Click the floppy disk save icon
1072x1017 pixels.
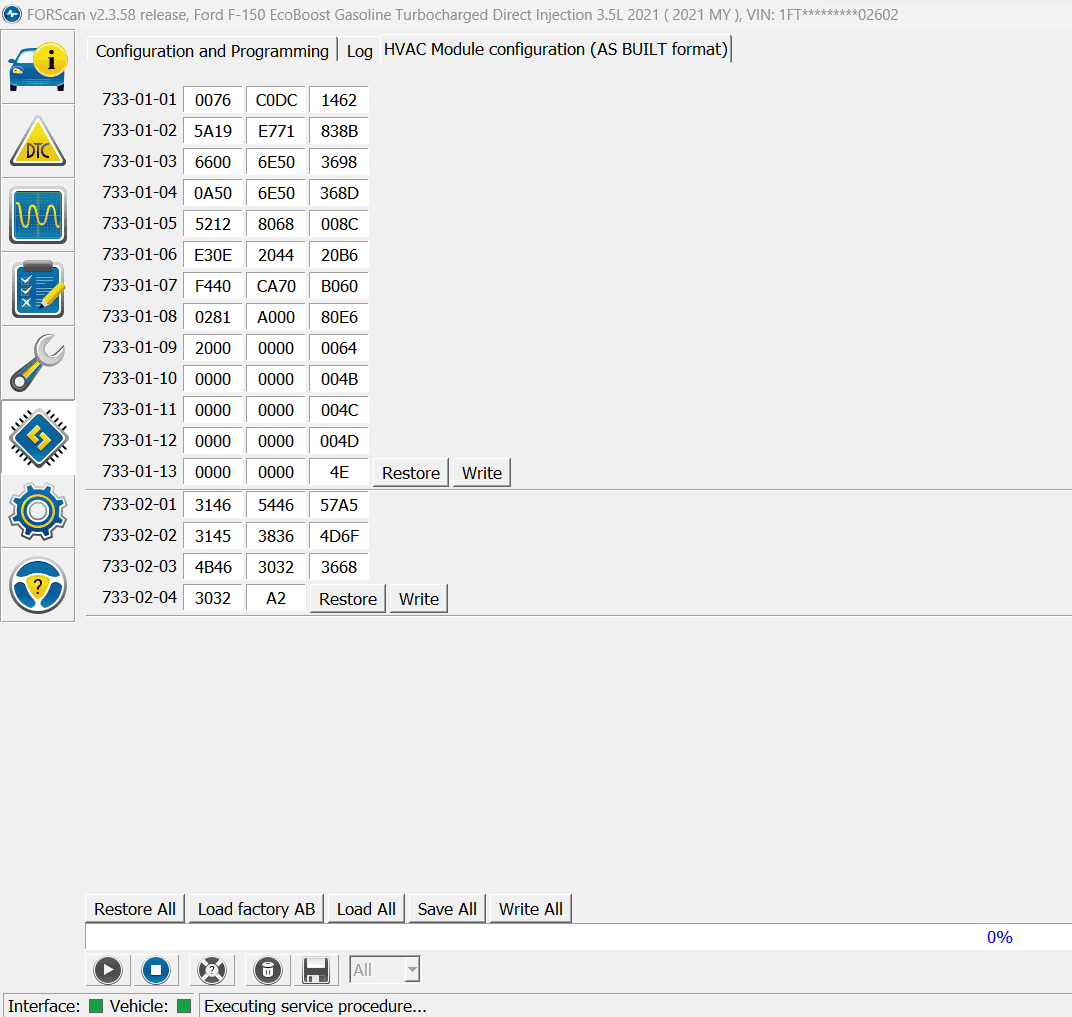316,970
